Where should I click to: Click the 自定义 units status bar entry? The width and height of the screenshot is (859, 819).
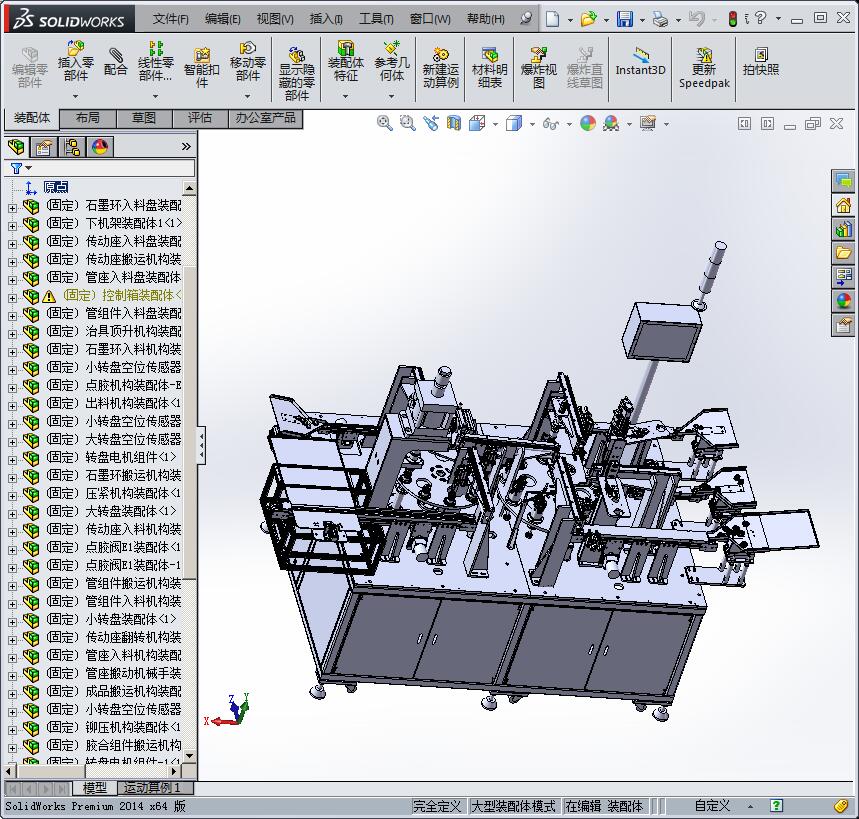pyautogui.click(x=712, y=806)
